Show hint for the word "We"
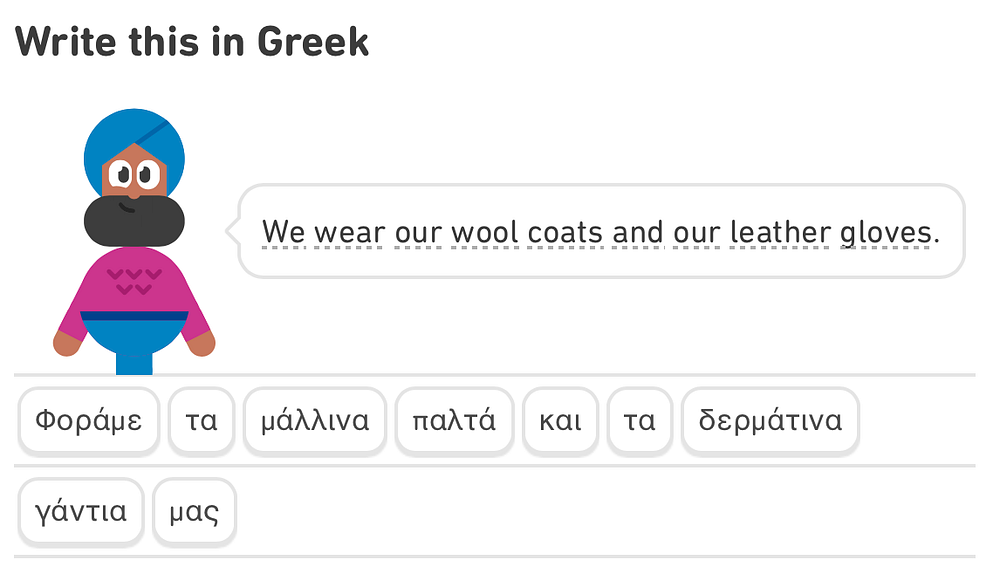Viewport: 1000px width, 579px height. coord(283,233)
